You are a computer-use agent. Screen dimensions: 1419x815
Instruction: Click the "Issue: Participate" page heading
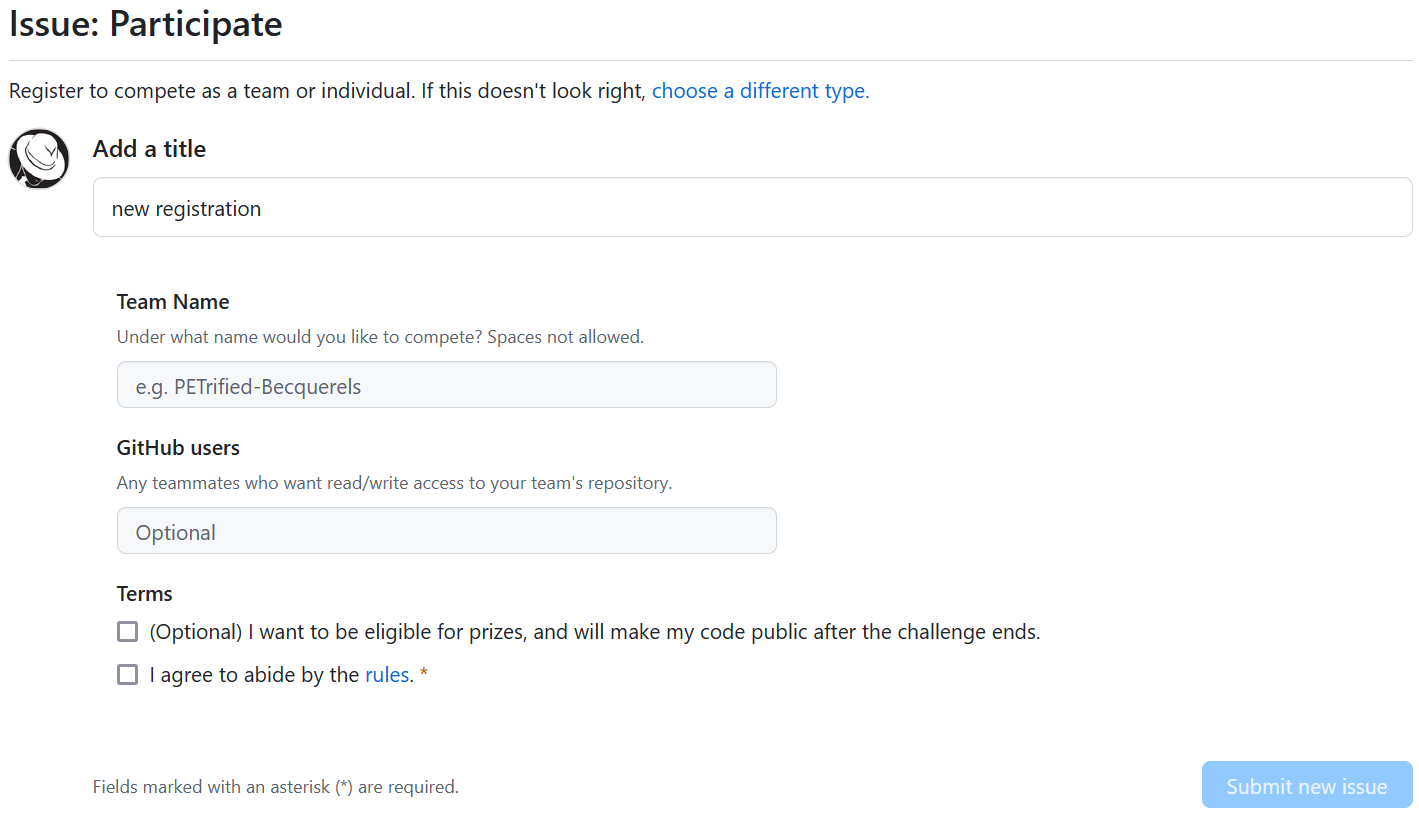(146, 24)
